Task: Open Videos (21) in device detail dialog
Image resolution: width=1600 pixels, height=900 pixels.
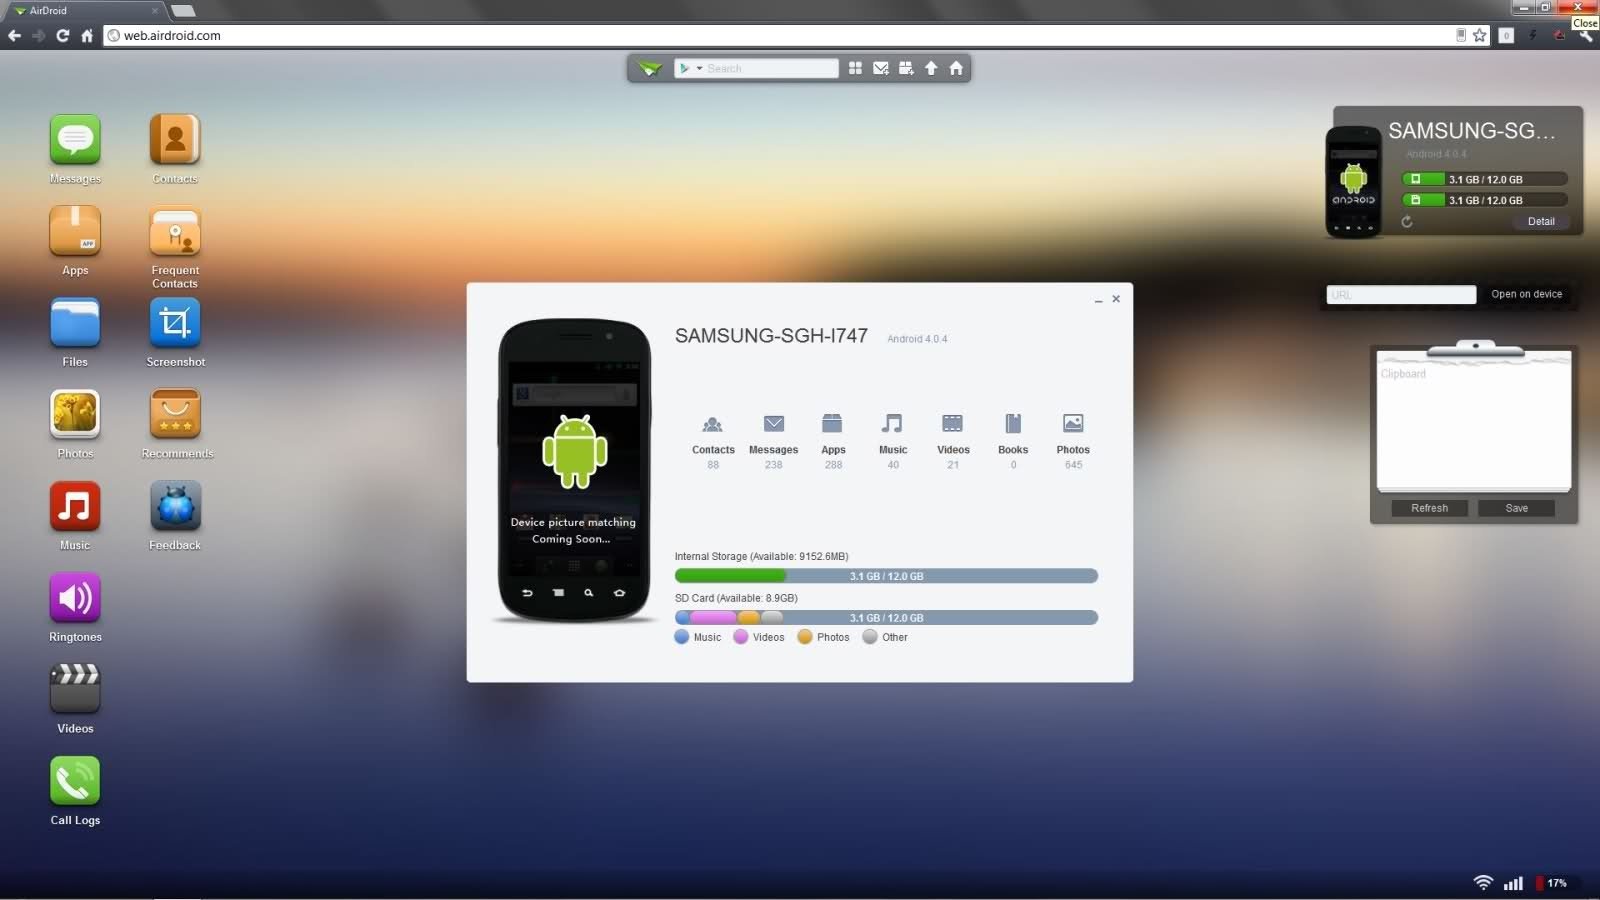Action: pyautogui.click(x=953, y=441)
